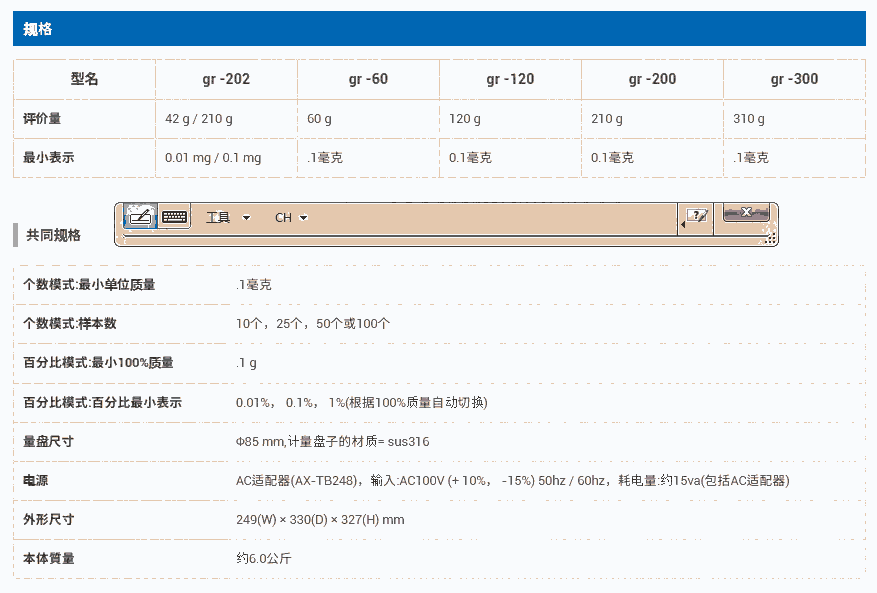Click the gr -120 column header
This screenshot has width=877, height=593.
pos(510,79)
